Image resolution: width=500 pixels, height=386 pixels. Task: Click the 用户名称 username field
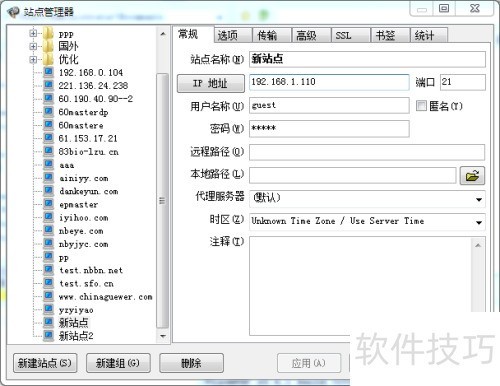pos(329,105)
